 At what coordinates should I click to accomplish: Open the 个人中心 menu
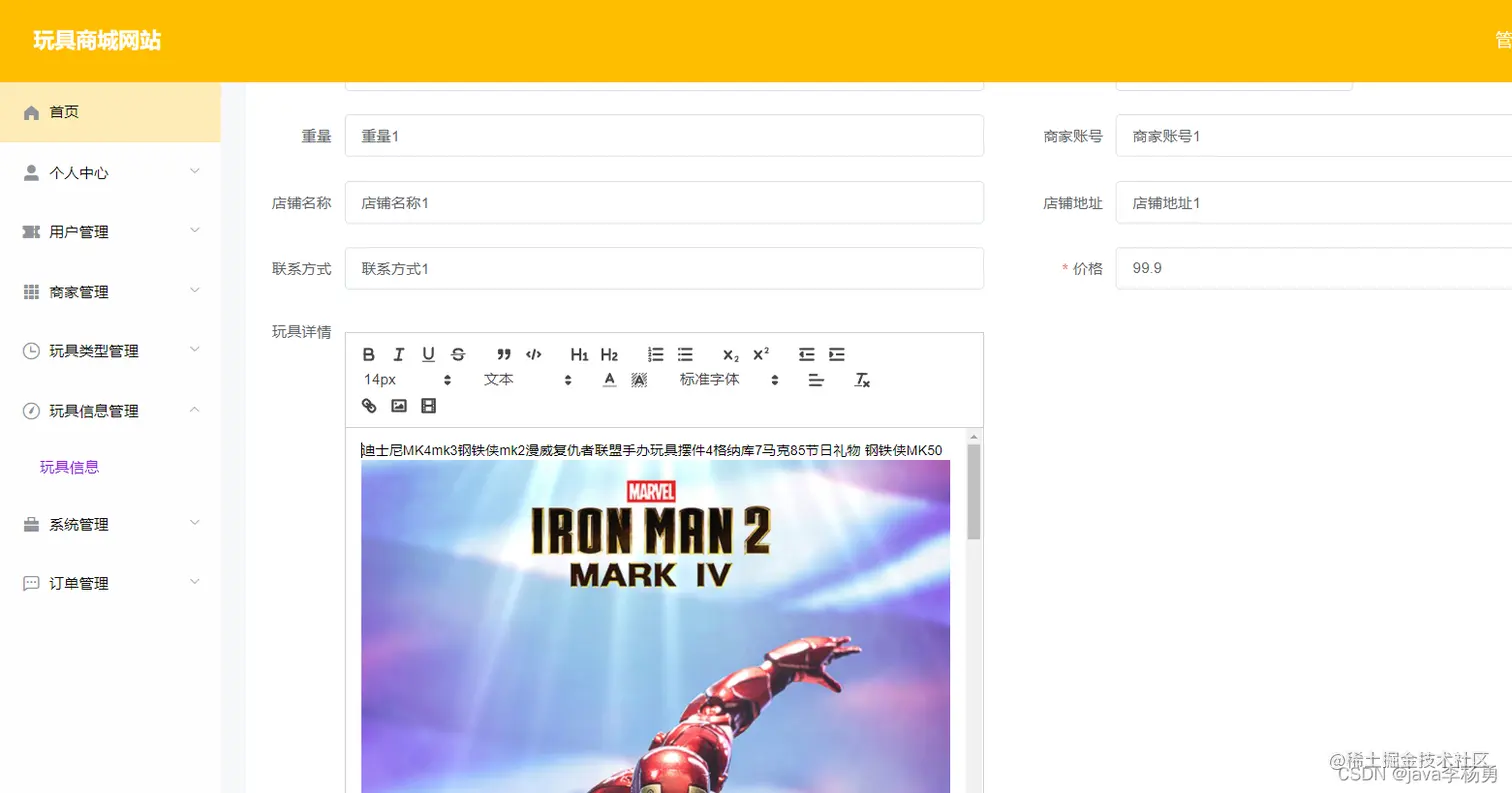[x=110, y=172]
